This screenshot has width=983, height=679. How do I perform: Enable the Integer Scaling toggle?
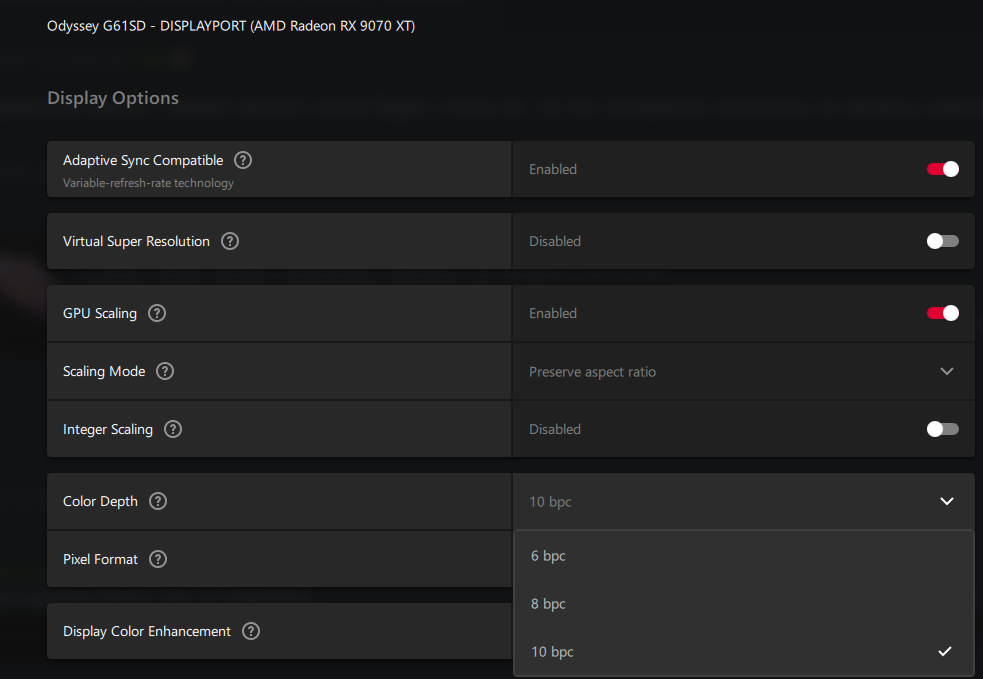point(943,429)
